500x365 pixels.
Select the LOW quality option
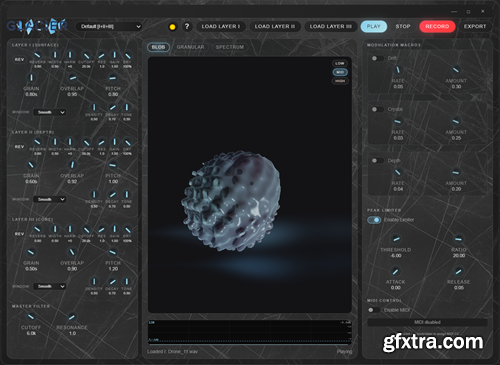[340, 63]
